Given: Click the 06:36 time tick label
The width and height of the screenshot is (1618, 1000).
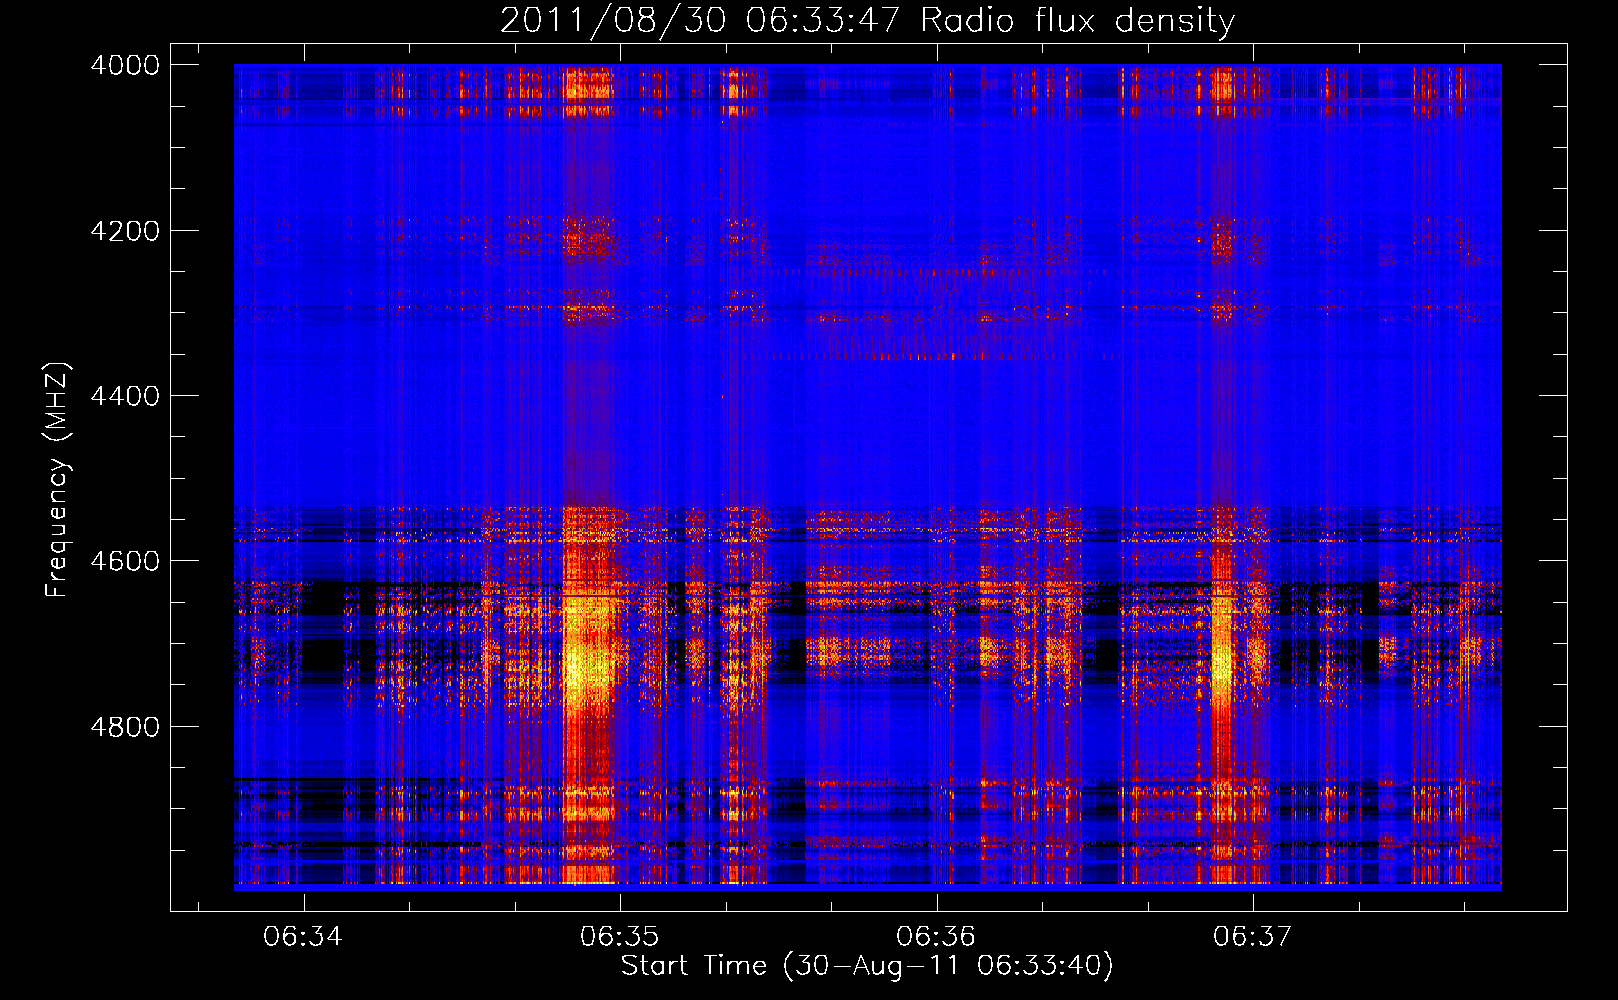Looking at the screenshot, I should [x=936, y=937].
